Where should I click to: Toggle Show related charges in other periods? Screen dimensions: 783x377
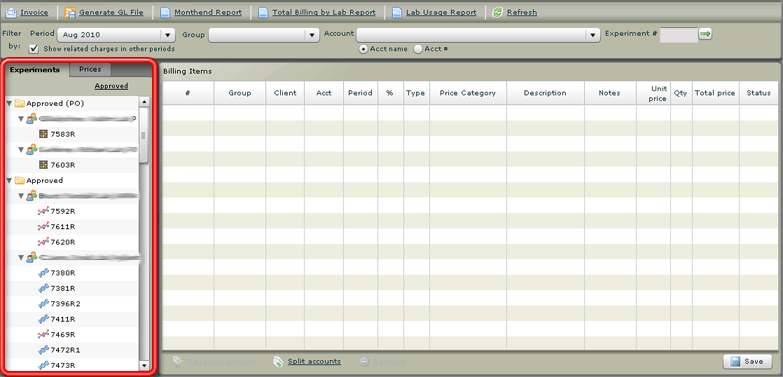34,49
